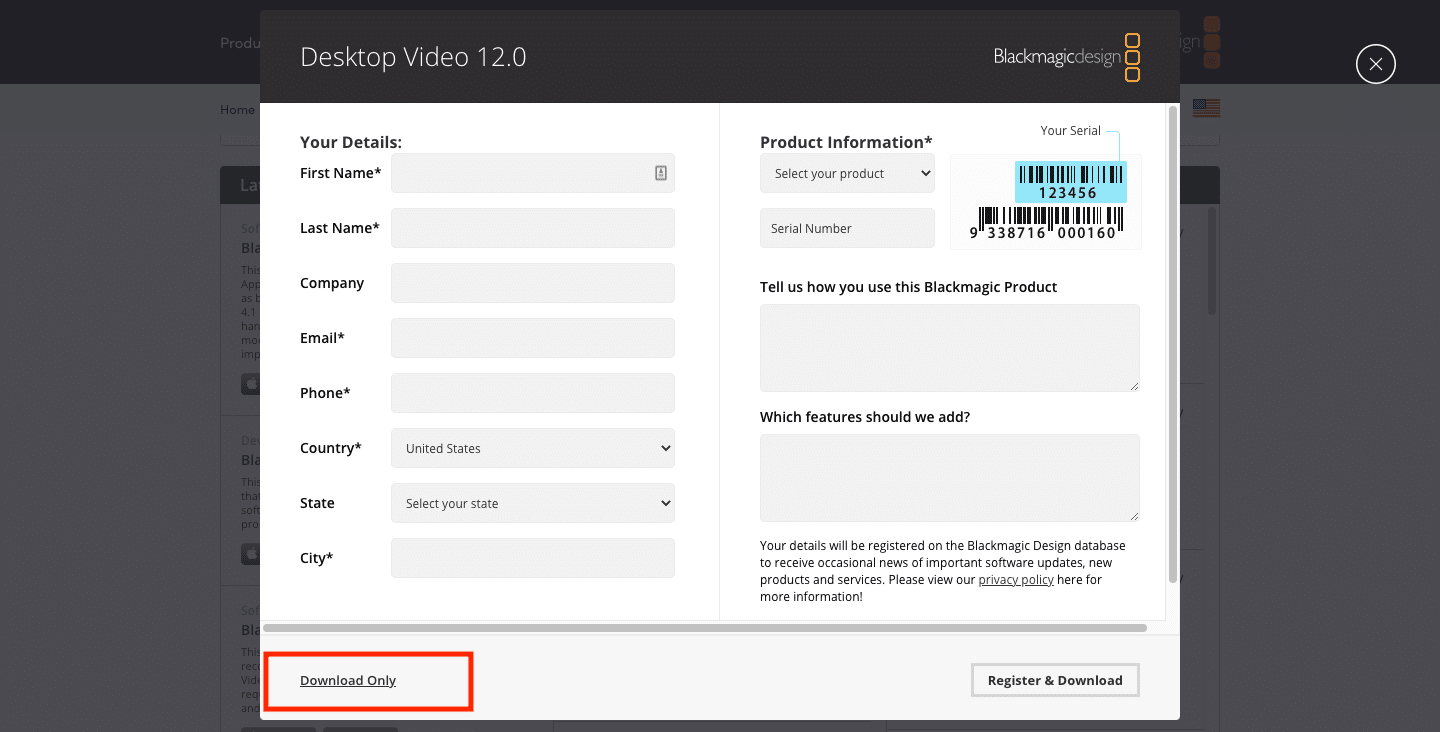The height and width of the screenshot is (732, 1440).
Task: Click into the Email field
Action: [533, 338]
